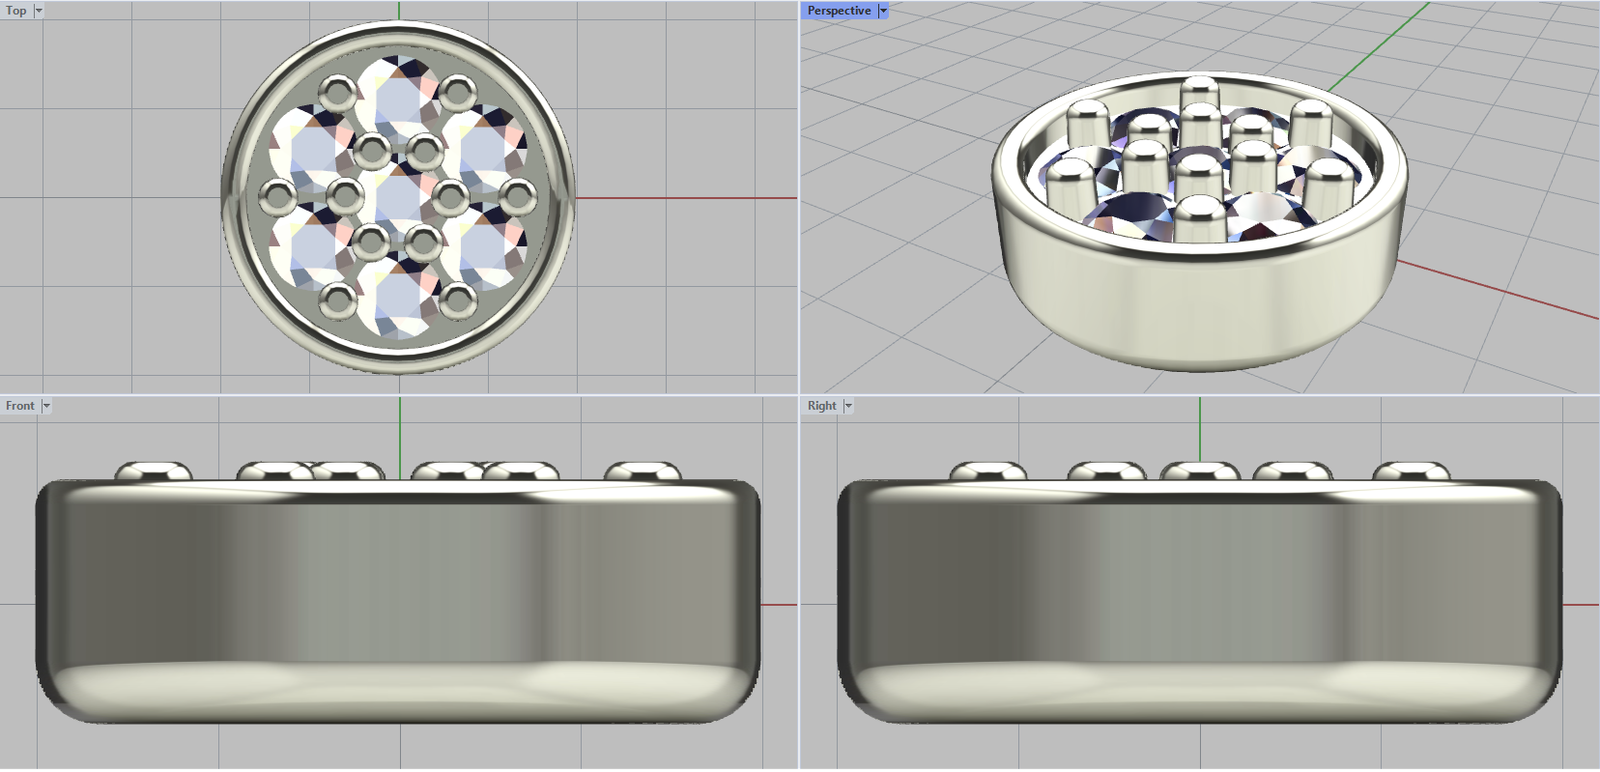Screen dimensions: 1600x772
Task: Click the Front viewport title label
Action: click(x=19, y=406)
